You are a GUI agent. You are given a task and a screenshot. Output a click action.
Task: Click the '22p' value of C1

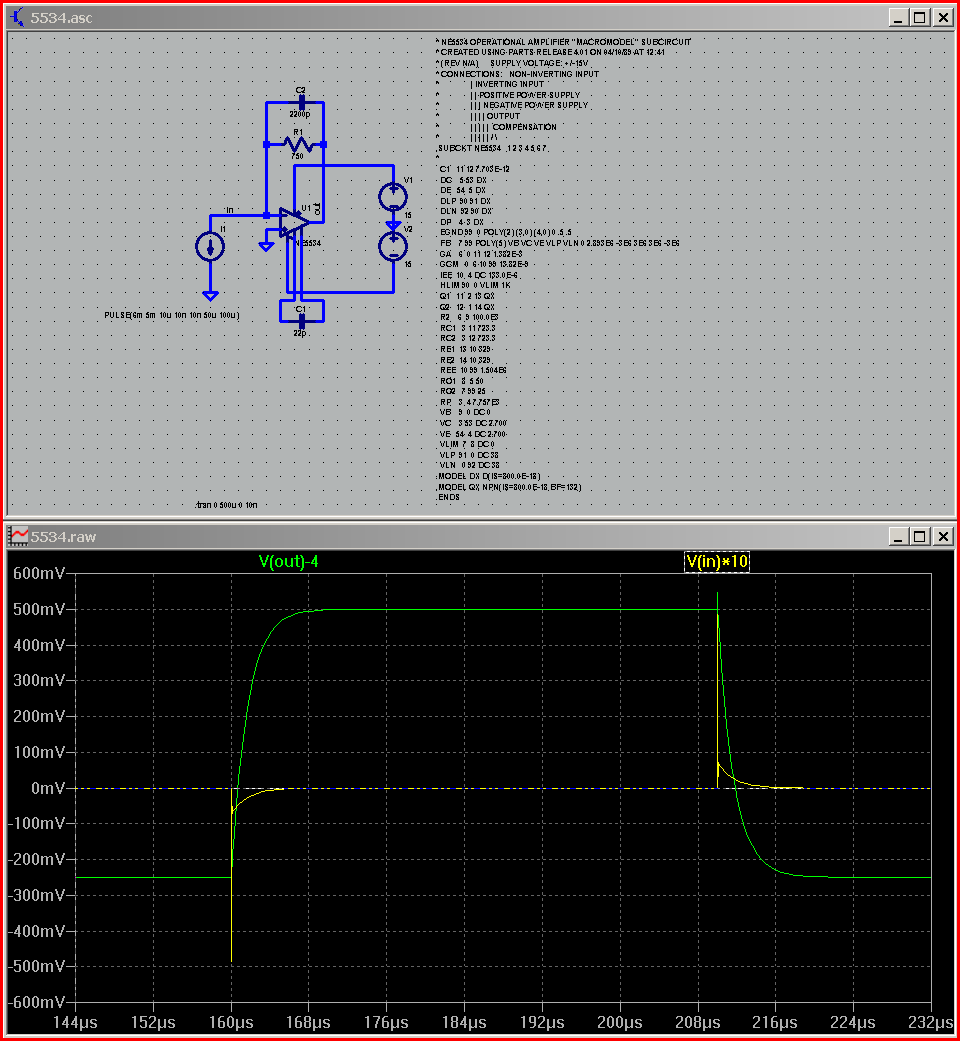pyautogui.click(x=300, y=333)
